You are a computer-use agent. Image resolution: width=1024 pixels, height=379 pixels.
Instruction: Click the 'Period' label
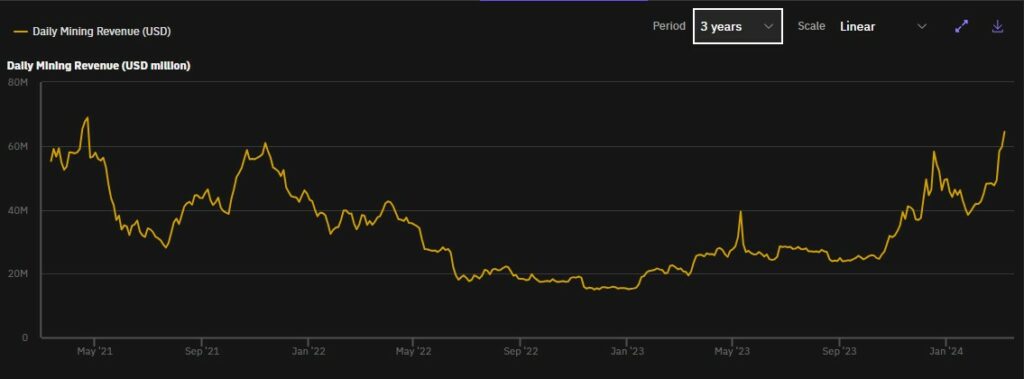coord(669,26)
